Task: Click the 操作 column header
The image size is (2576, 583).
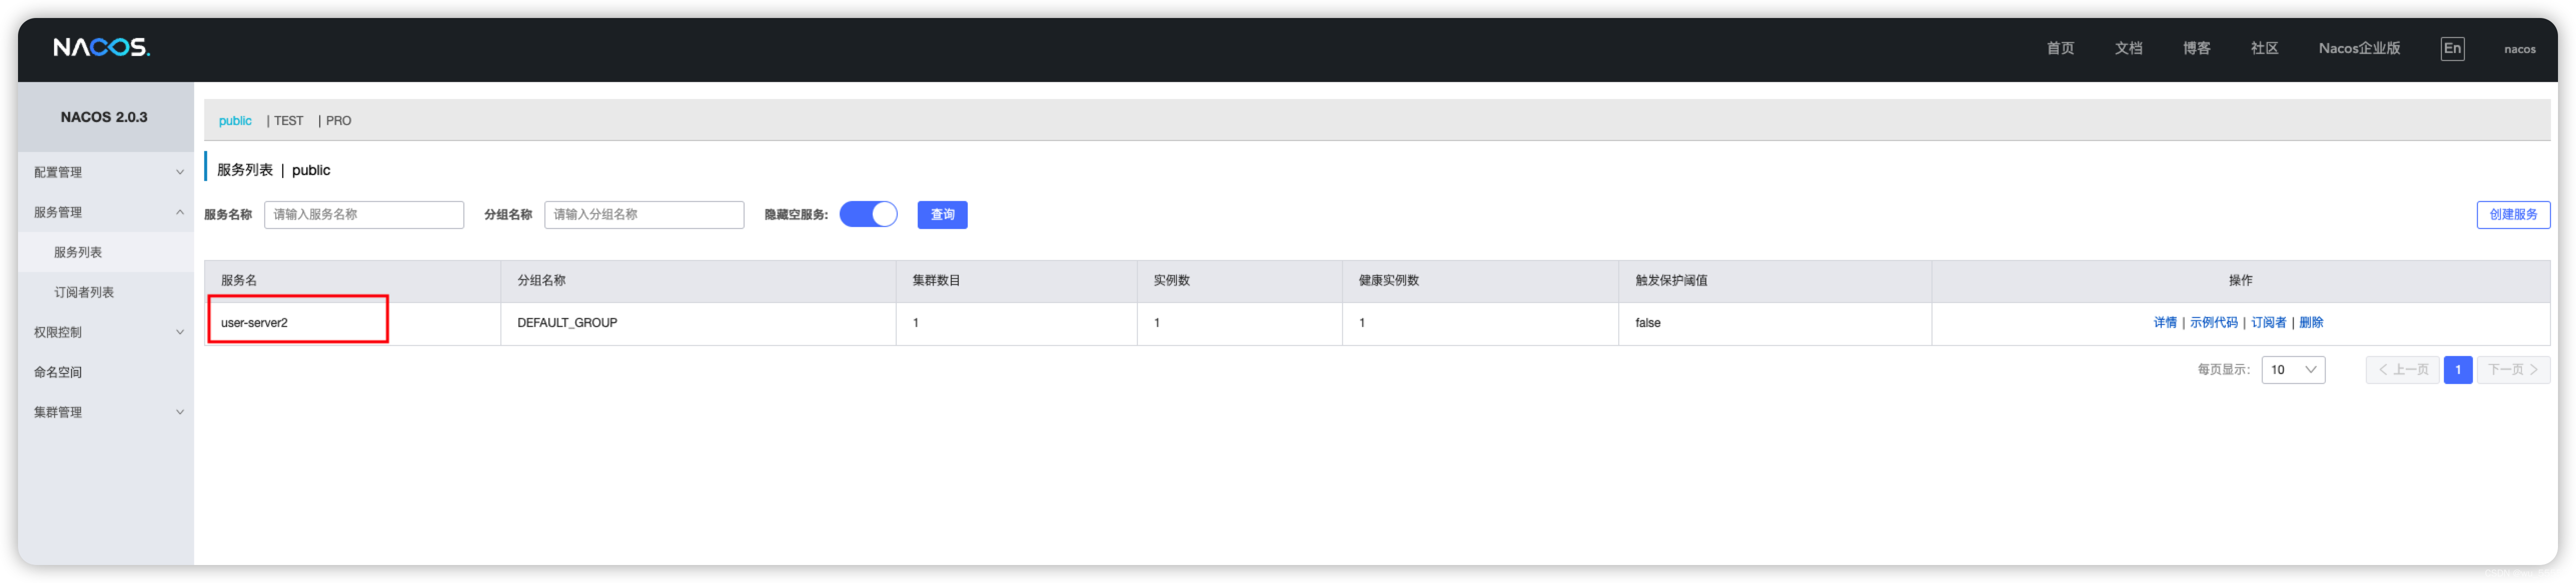Action: coord(2240,281)
